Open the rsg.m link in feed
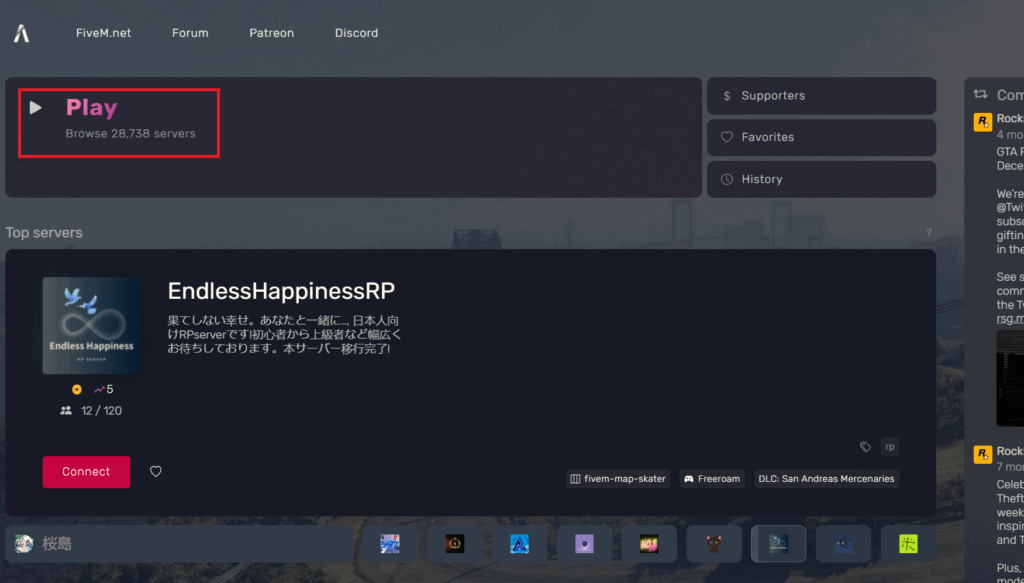Image resolution: width=1024 pixels, height=583 pixels. pyautogui.click(x=1010, y=319)
